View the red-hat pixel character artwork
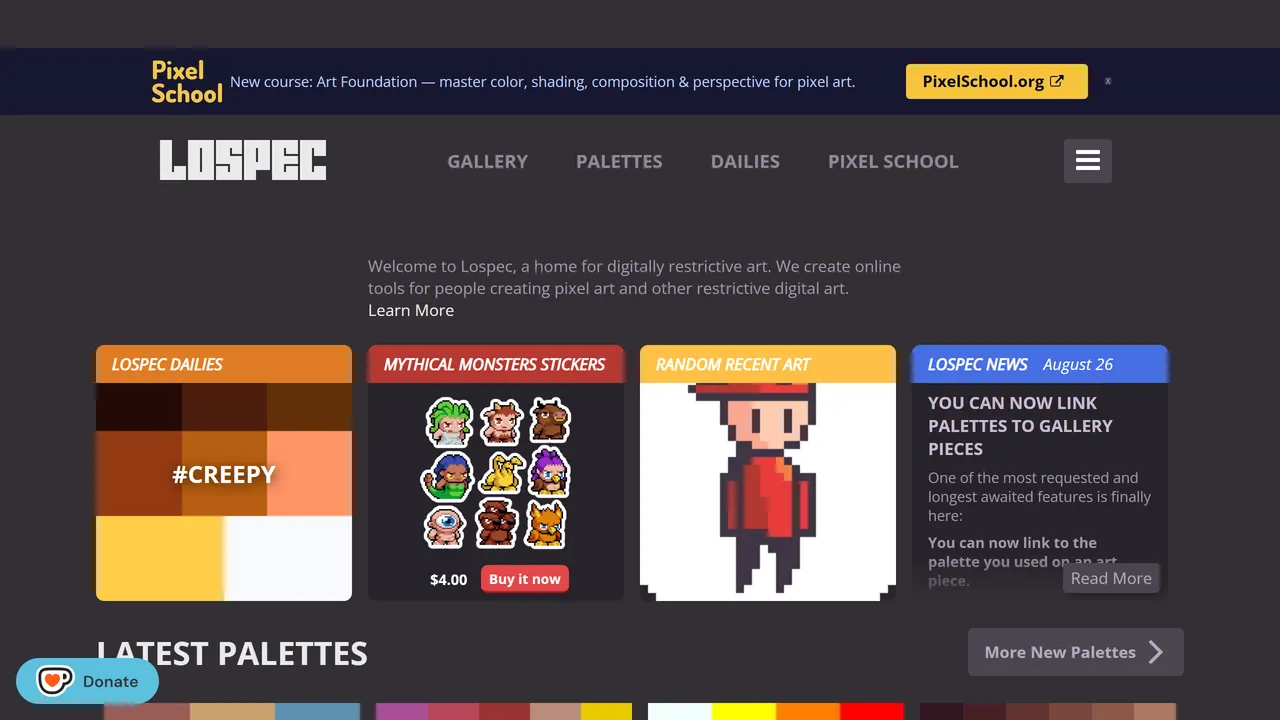This screenshot has height=720, width=1280. (768, 492)
